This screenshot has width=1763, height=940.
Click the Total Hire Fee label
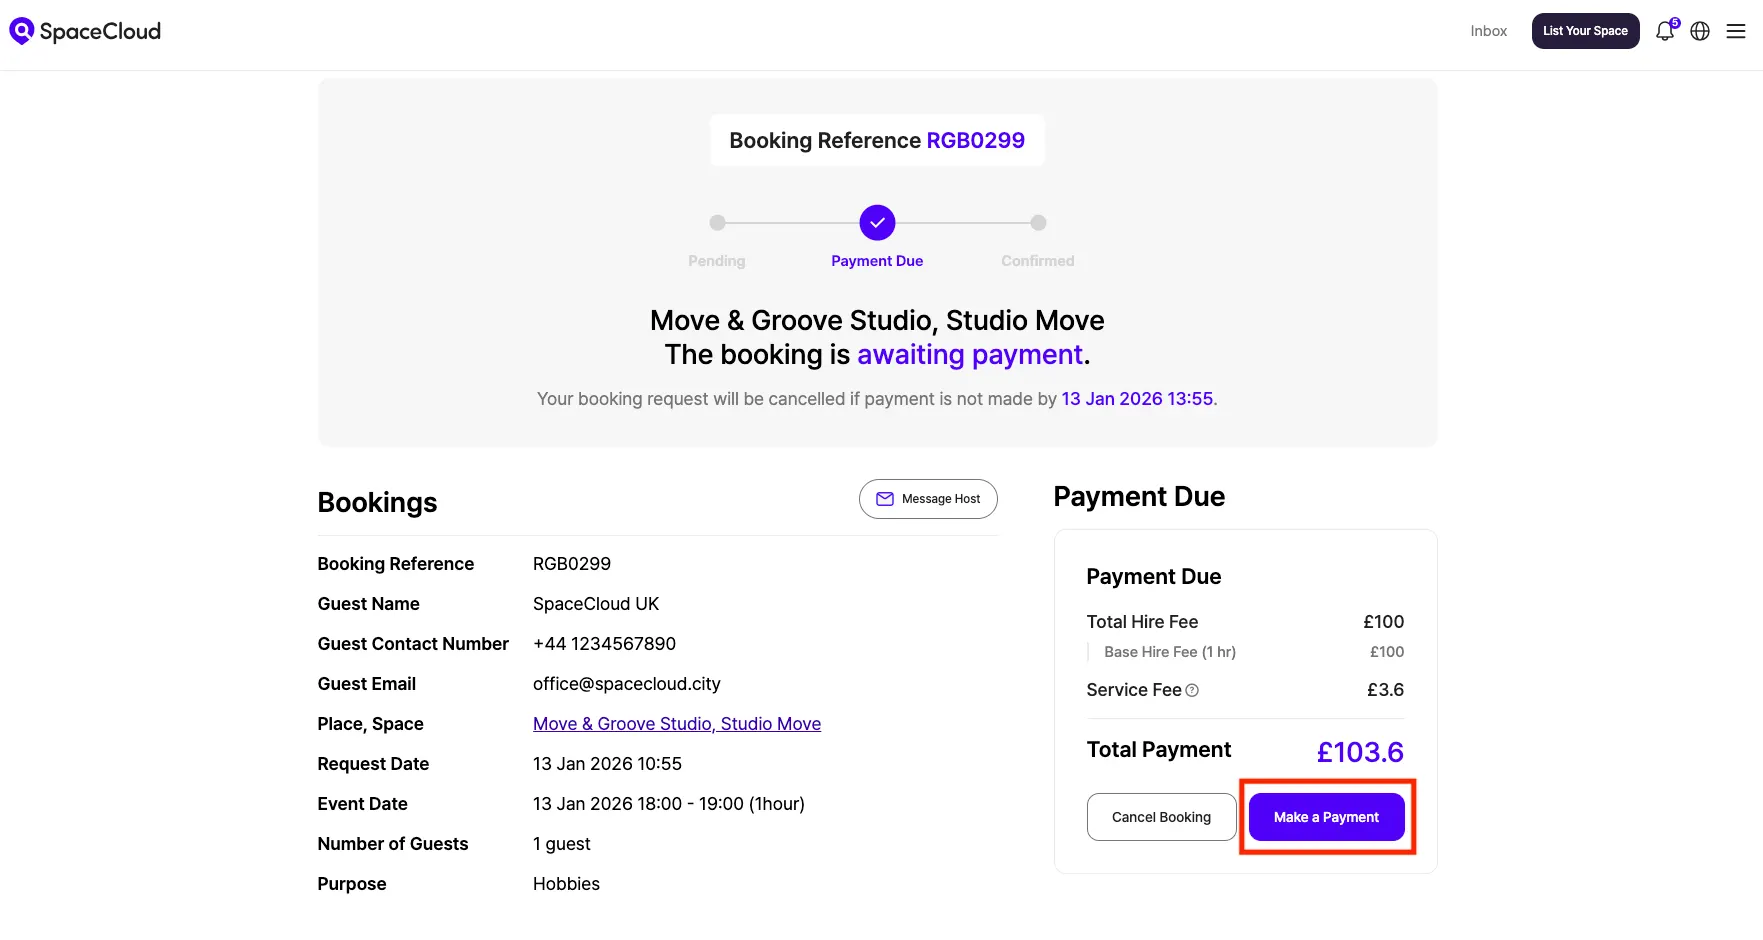coord(1142,622)
